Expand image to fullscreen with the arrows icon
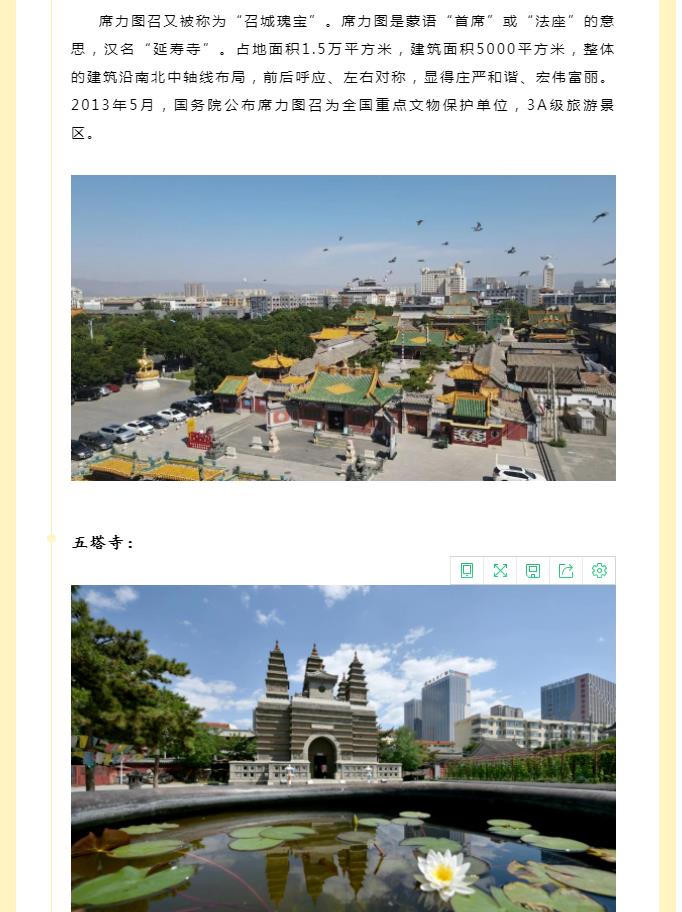The image size is (682, 912). pos(500,570)
